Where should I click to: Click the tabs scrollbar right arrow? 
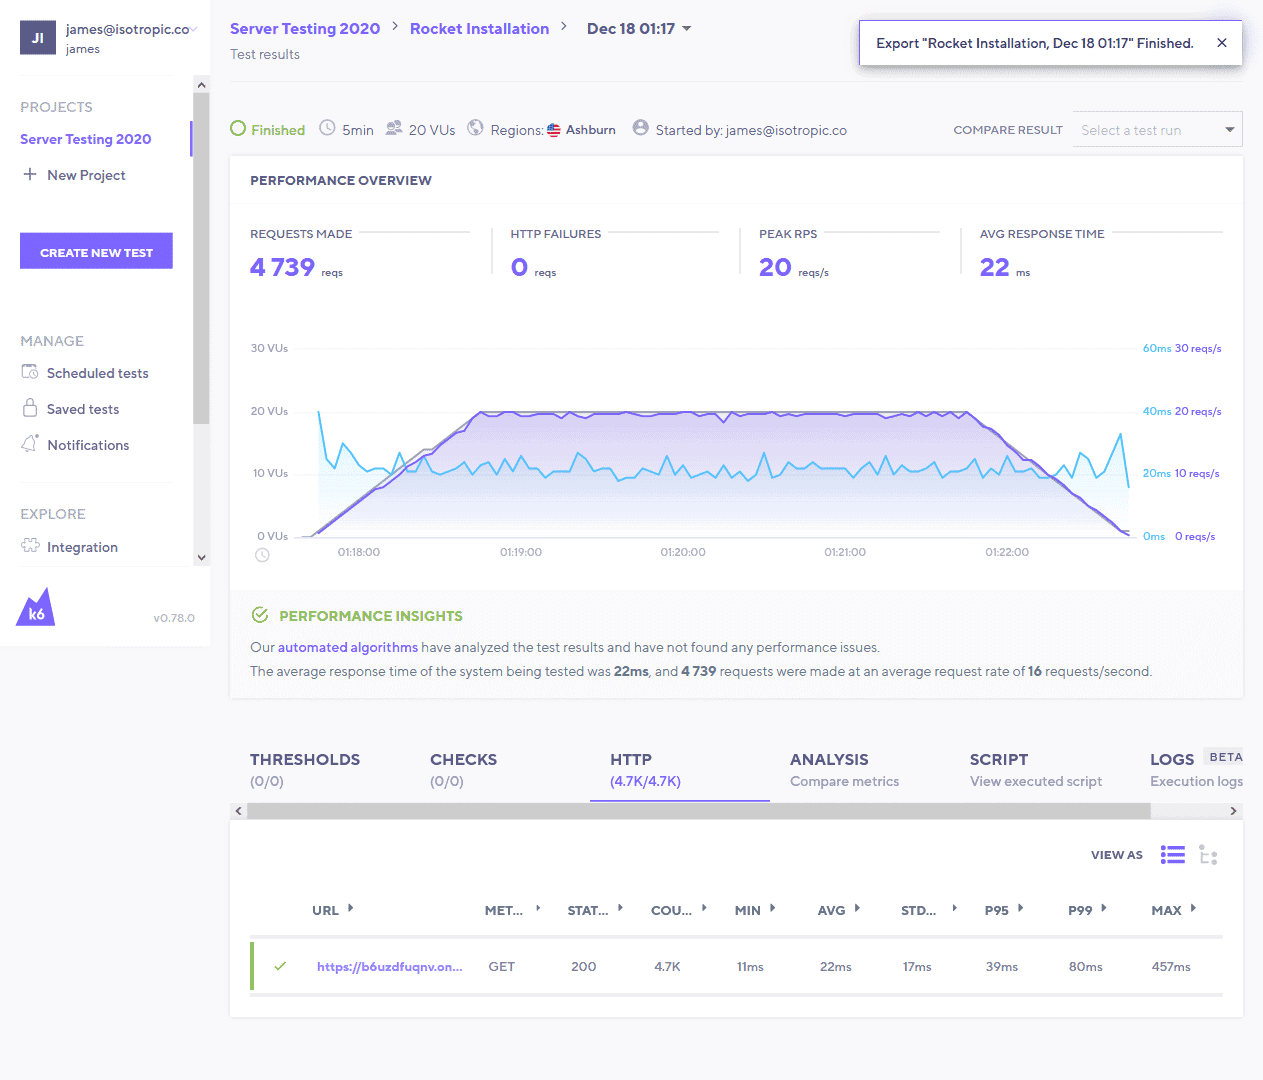tap(1234, 811)
